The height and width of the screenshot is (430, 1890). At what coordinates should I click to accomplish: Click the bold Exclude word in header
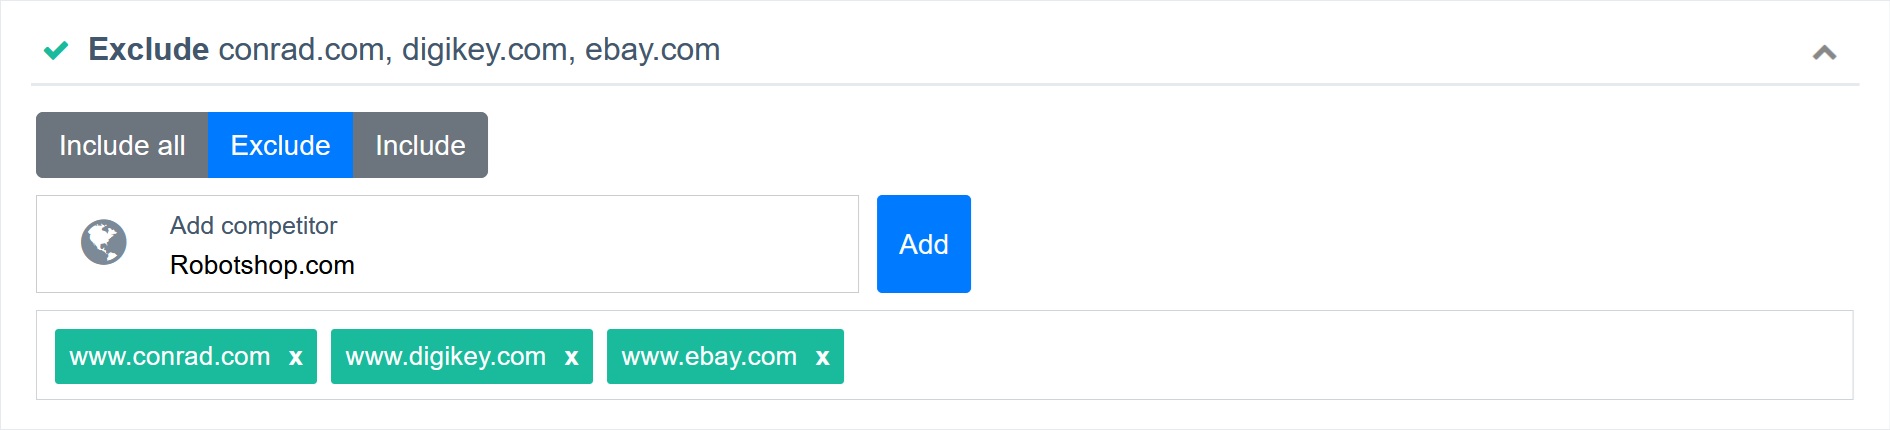149,49
